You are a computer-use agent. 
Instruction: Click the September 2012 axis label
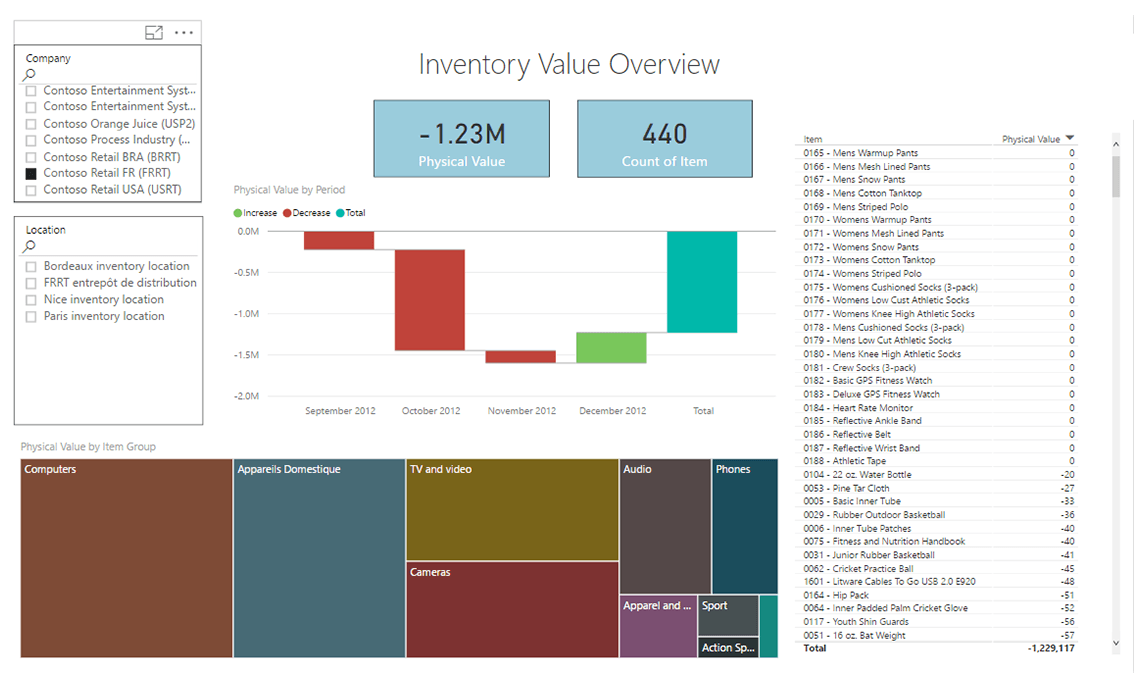pyautogui.click(x=340, y=411)
